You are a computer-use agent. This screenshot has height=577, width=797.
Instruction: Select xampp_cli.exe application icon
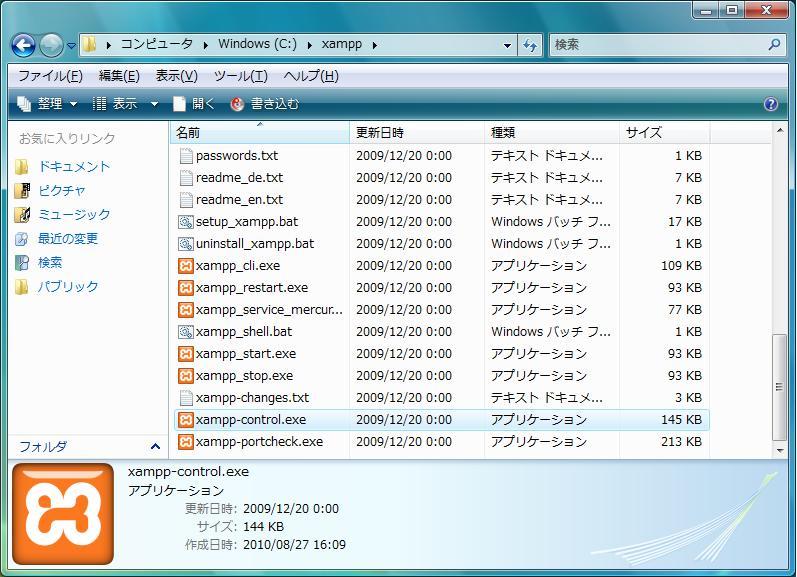[186, 266]
